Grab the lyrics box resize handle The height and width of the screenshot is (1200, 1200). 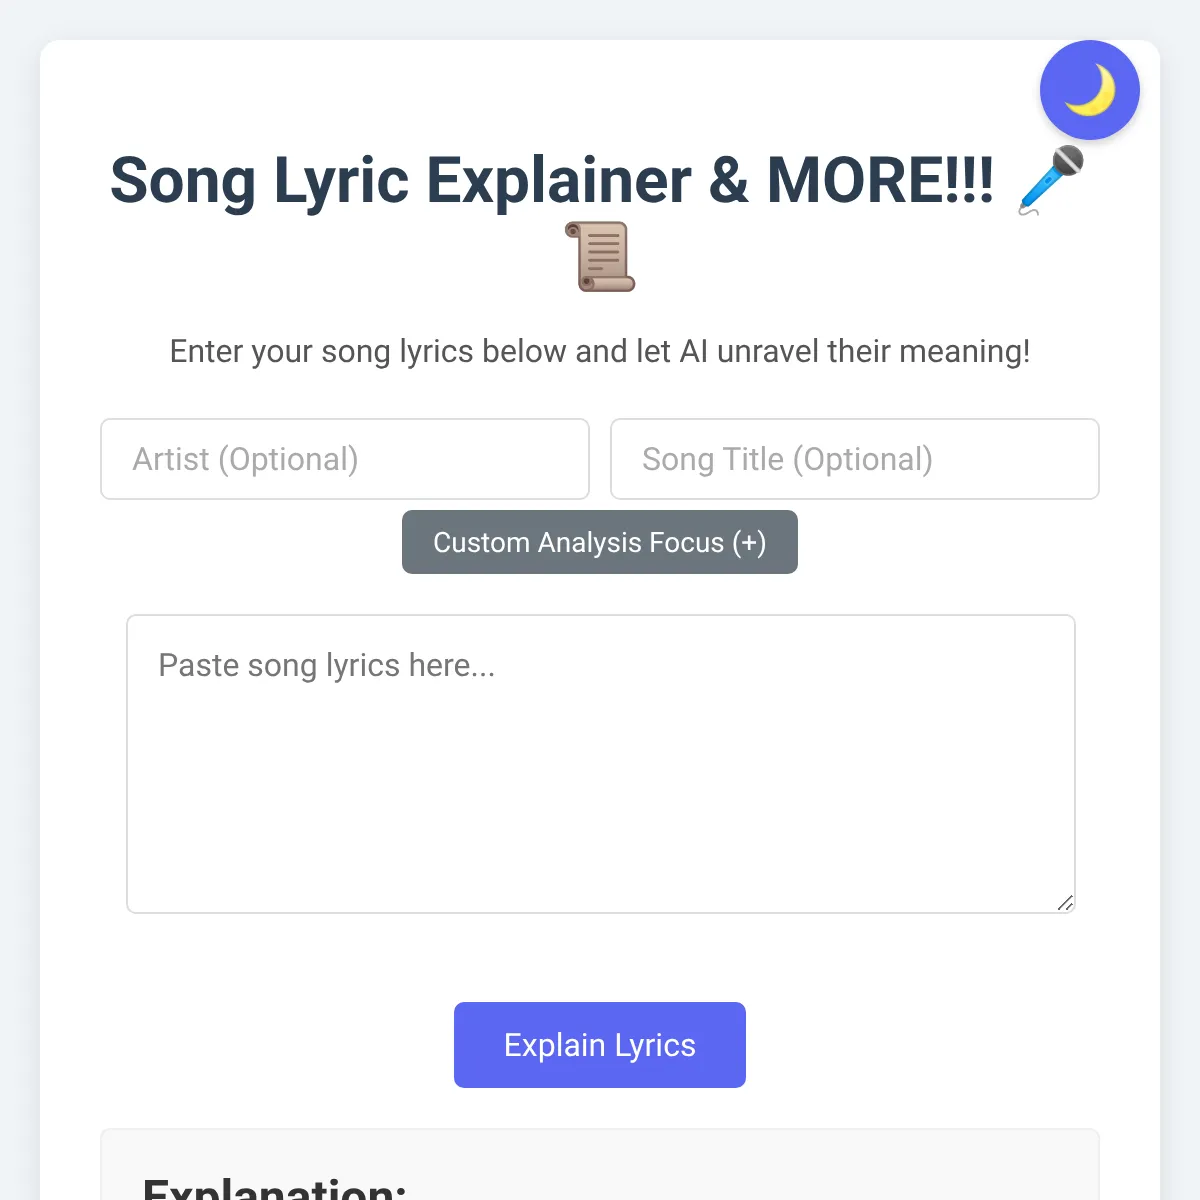tap(1065, 903)
